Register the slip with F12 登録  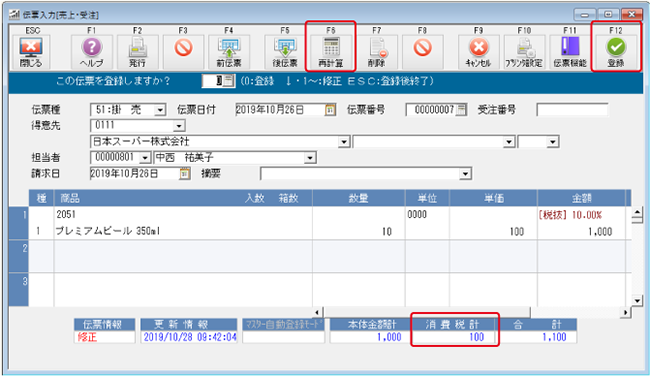click(x=616, y=52)
